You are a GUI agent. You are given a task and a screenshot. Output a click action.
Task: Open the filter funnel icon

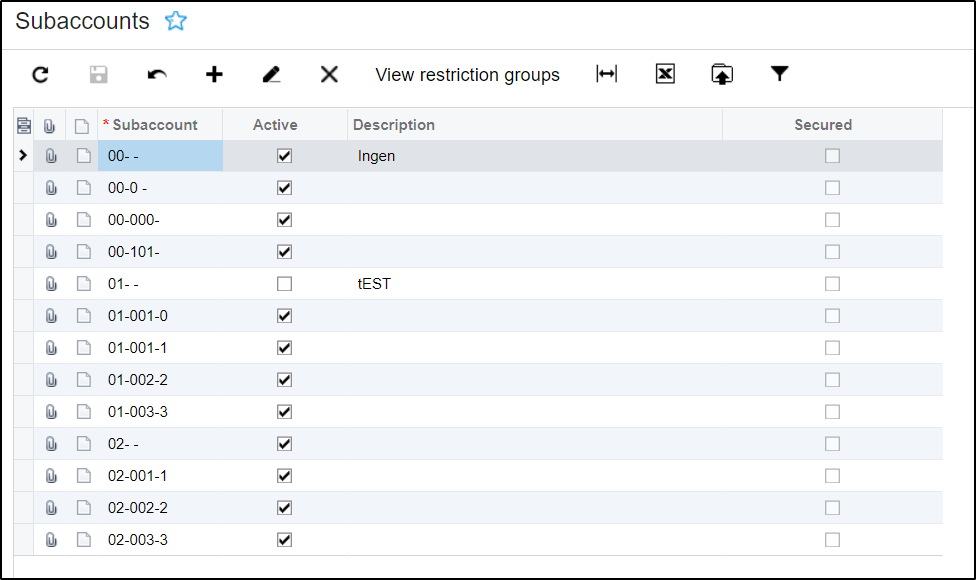[x=780, y=74]
